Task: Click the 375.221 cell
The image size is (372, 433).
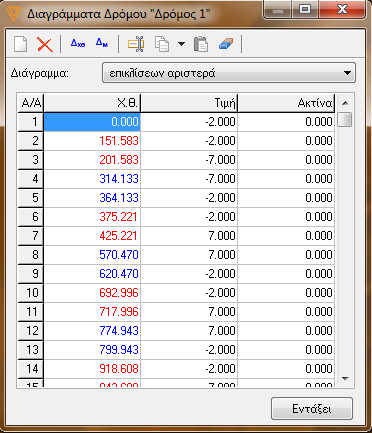Action: [92, 217]
